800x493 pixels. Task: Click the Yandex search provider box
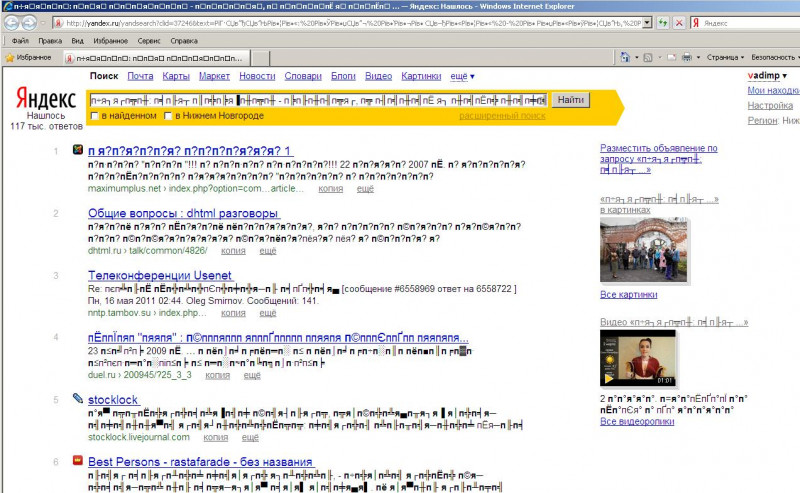pos(746,23)
